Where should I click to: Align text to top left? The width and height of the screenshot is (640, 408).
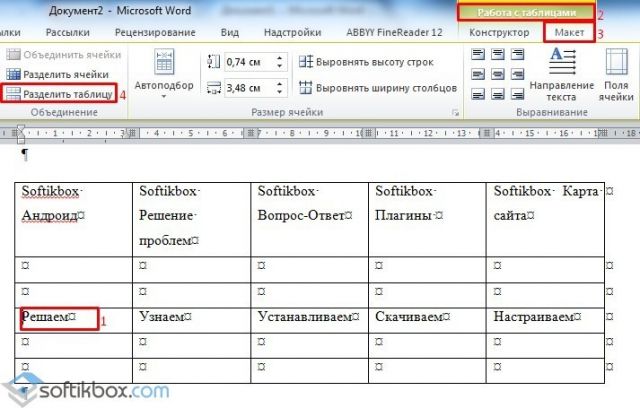[x=478, y=54]
